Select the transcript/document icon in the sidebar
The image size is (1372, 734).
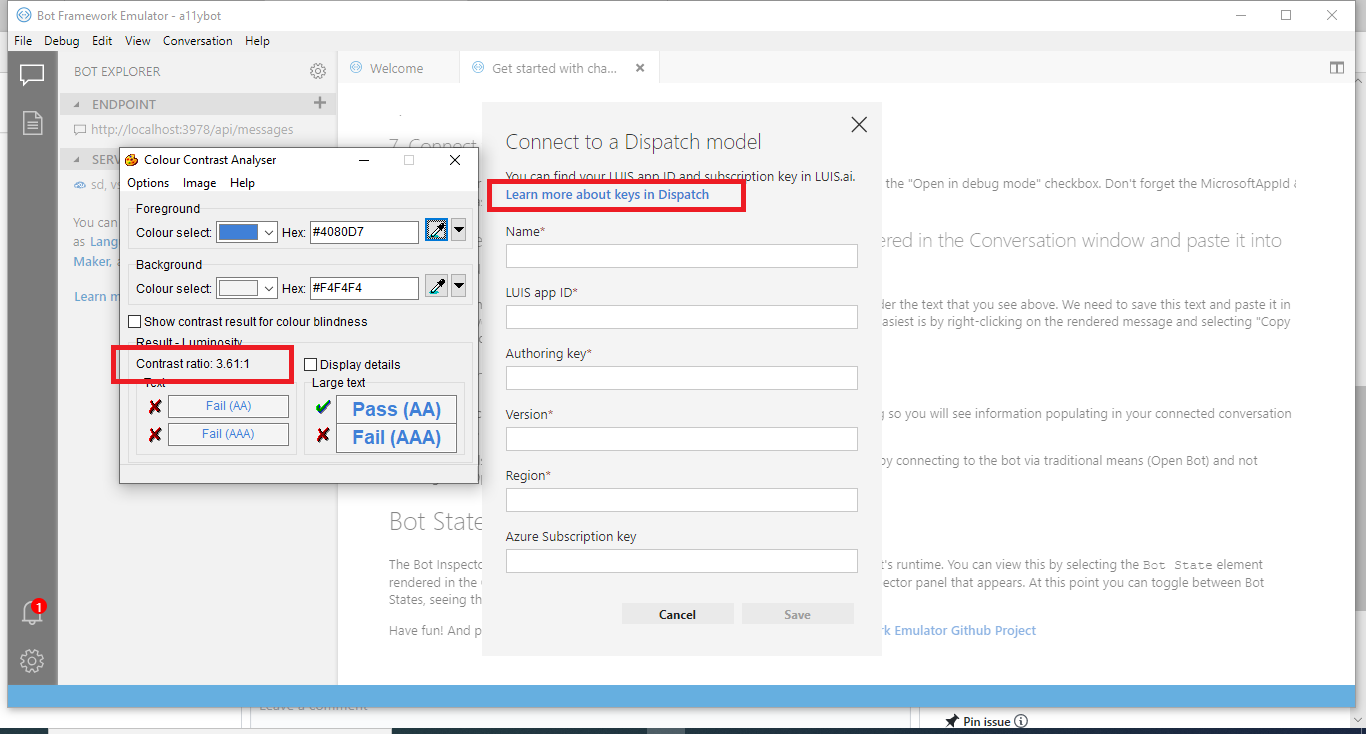pyautogui.click(x=31, y=123)
